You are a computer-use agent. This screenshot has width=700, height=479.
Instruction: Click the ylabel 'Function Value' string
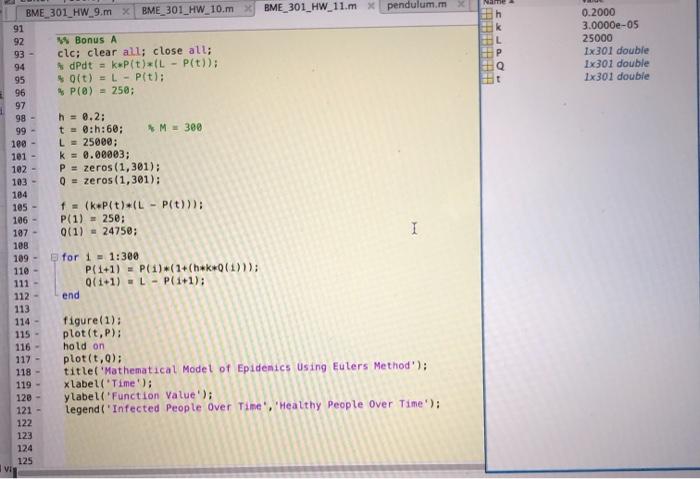pyautogui.click(x=154, y=396)
